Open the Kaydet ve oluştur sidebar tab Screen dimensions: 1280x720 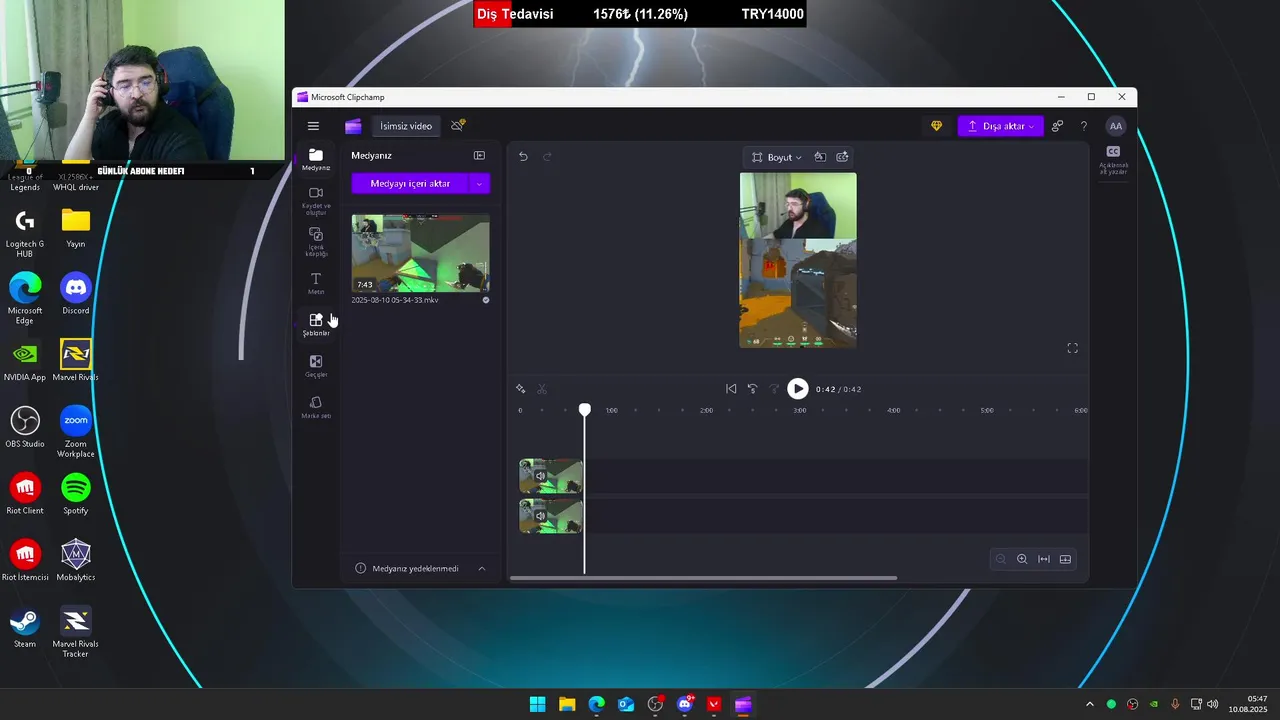point(316,200)
